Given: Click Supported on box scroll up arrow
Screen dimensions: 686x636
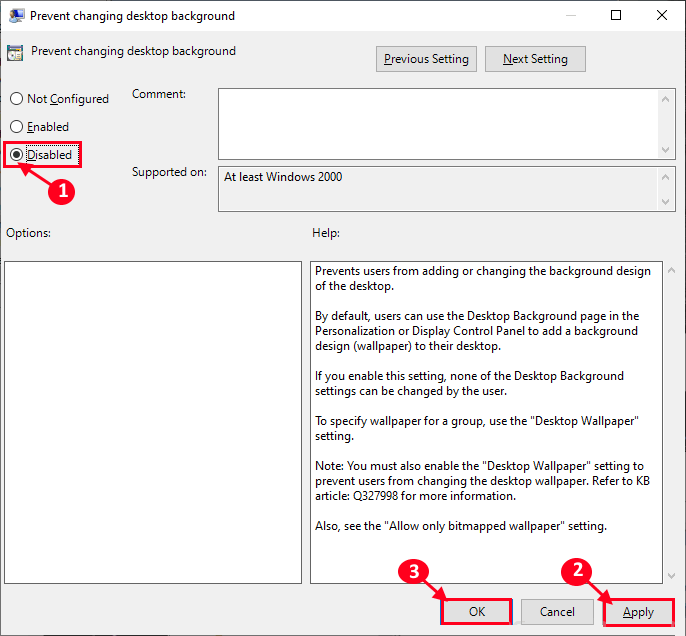Looking at the screenshot, I should point(665,177).
